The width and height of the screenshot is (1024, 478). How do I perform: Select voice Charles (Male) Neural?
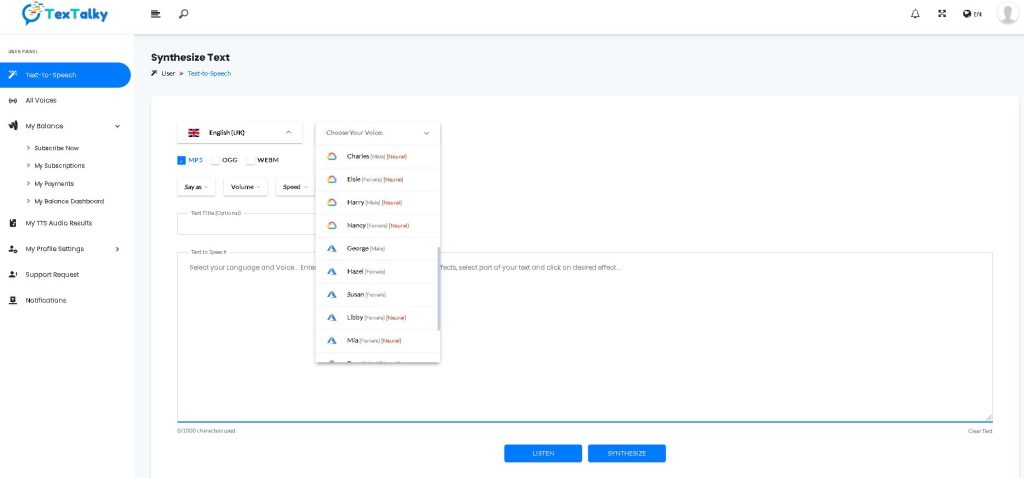point(377,157)
